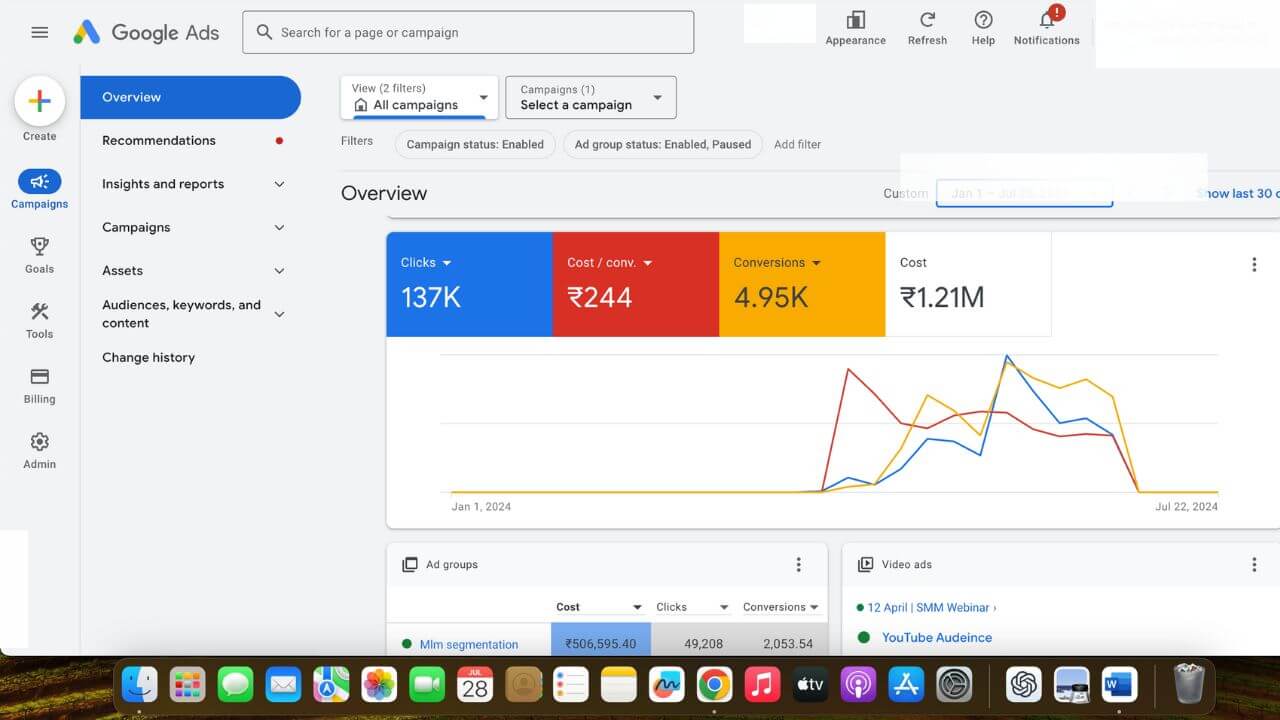1280x720 pixels.
Task: Open the Notifications bell
Action: pyautogui.click(x=1046, y=21)
